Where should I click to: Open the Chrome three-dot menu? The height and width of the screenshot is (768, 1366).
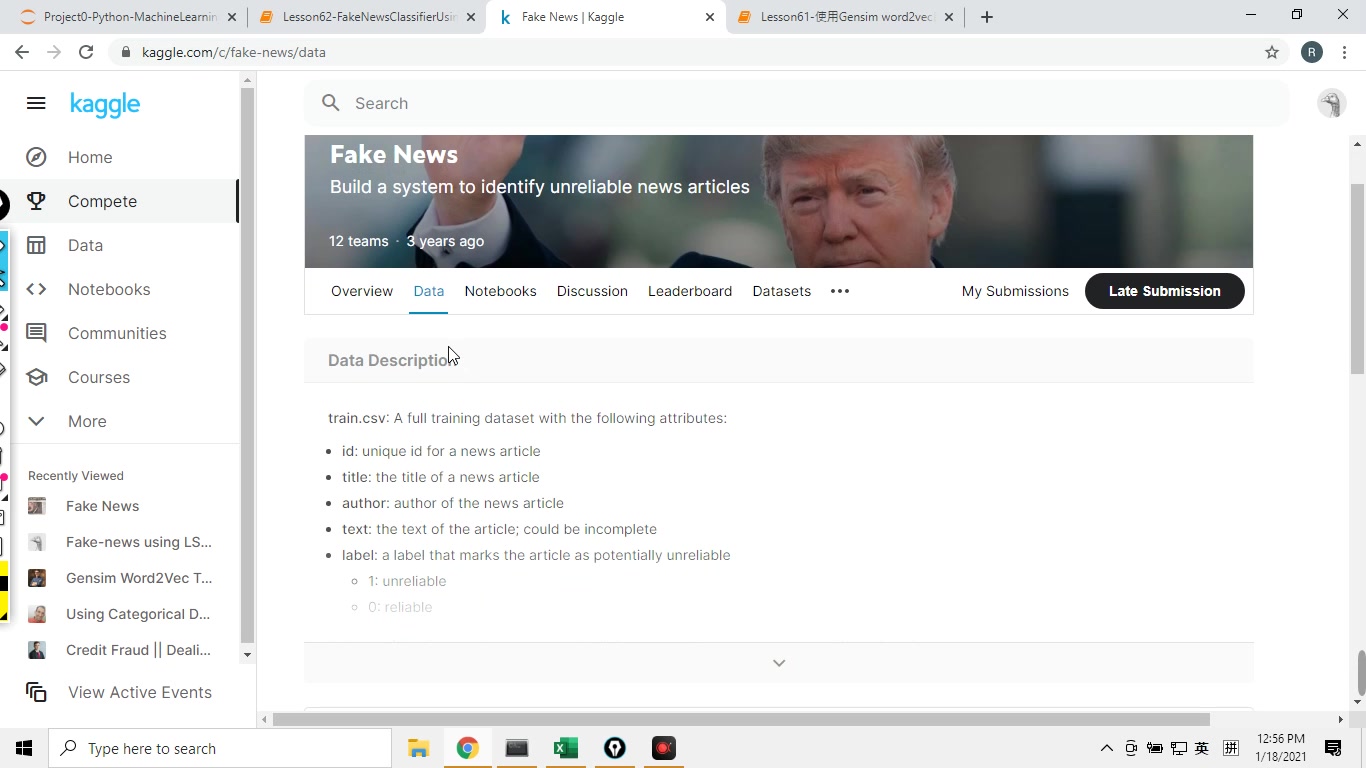1344,52
